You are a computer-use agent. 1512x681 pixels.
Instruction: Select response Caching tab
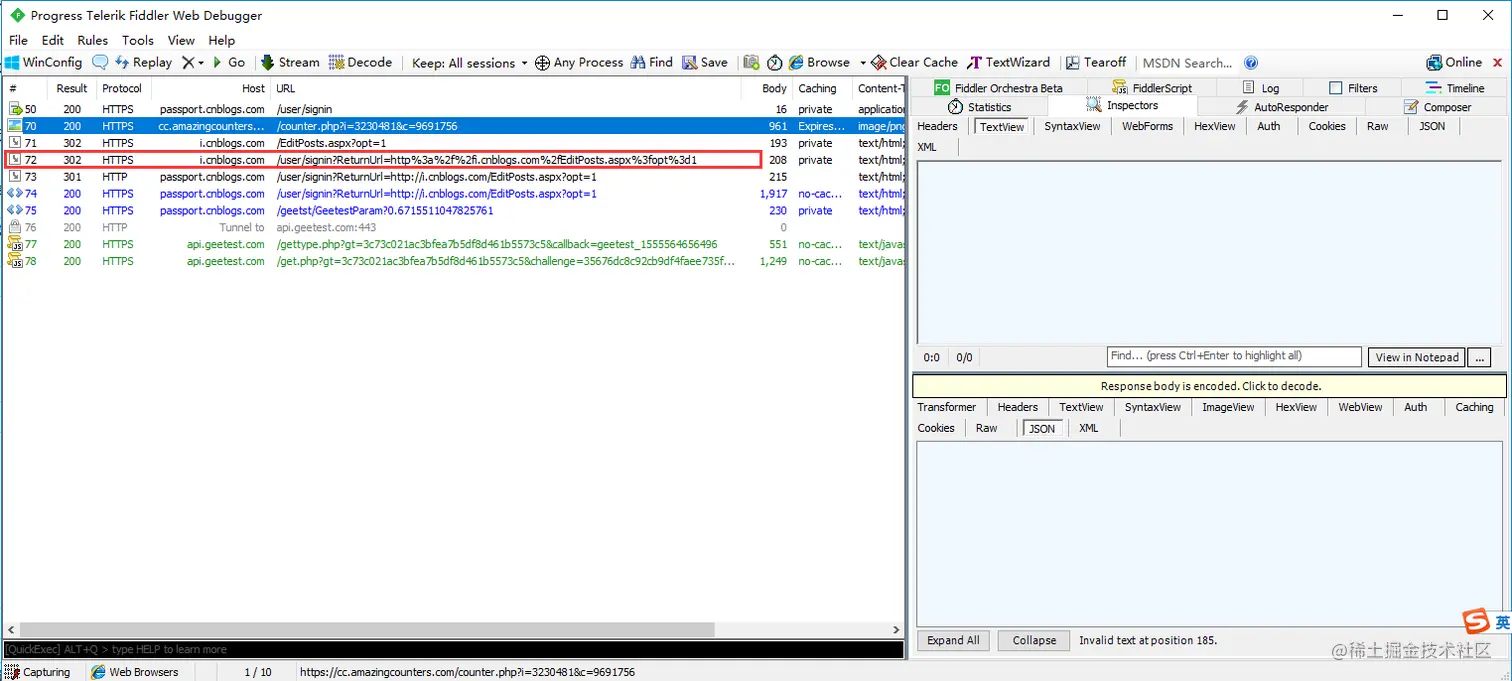click(x=1474, y=407)
